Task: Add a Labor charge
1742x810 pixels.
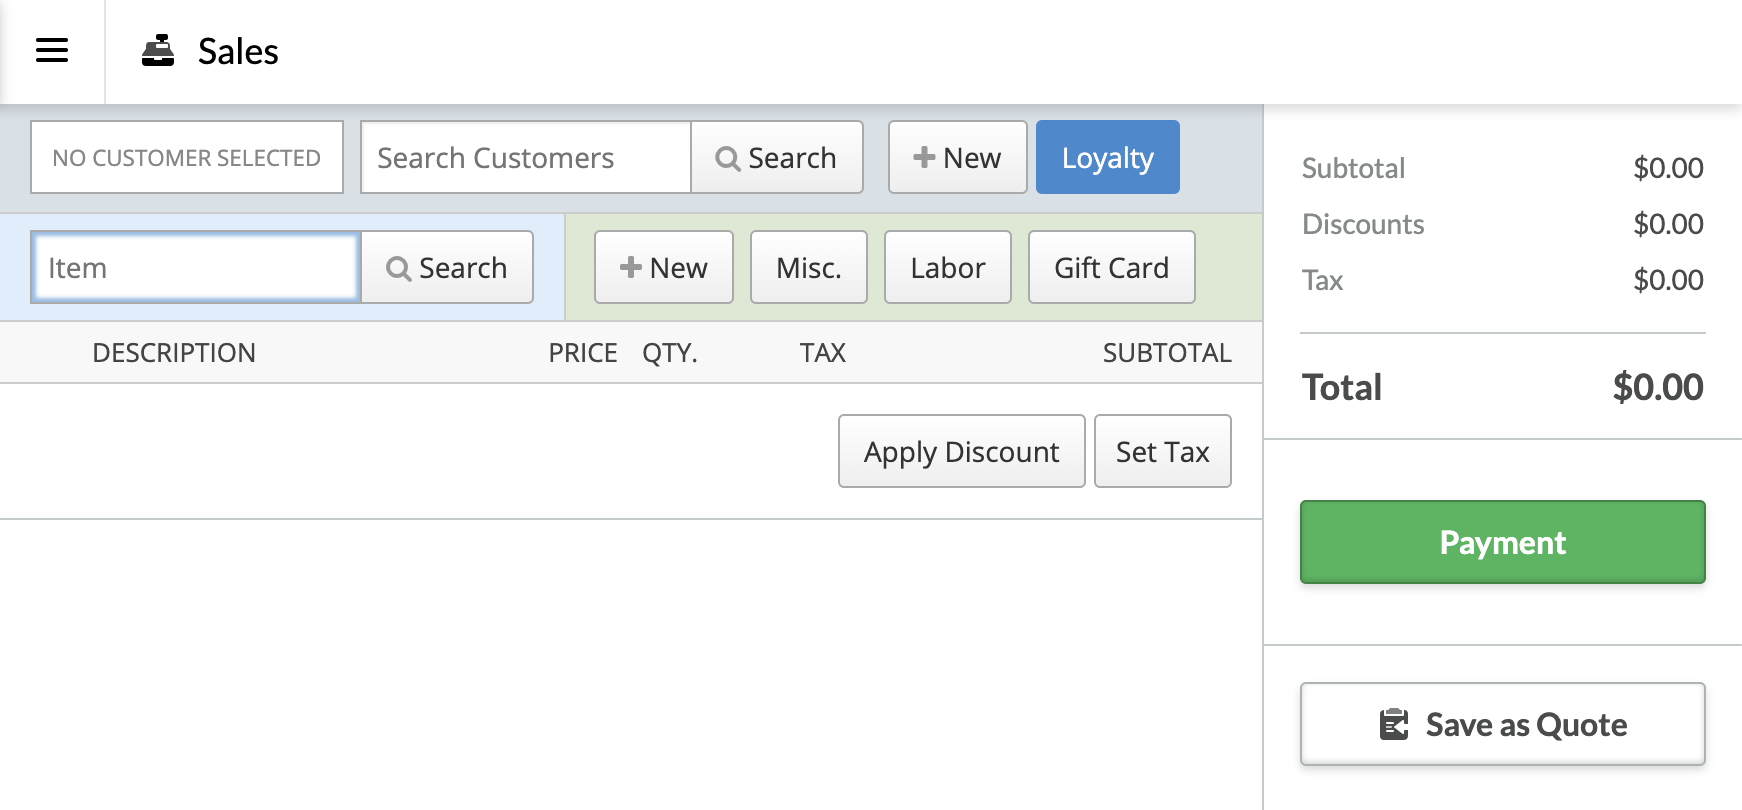Action: (948, 267)
